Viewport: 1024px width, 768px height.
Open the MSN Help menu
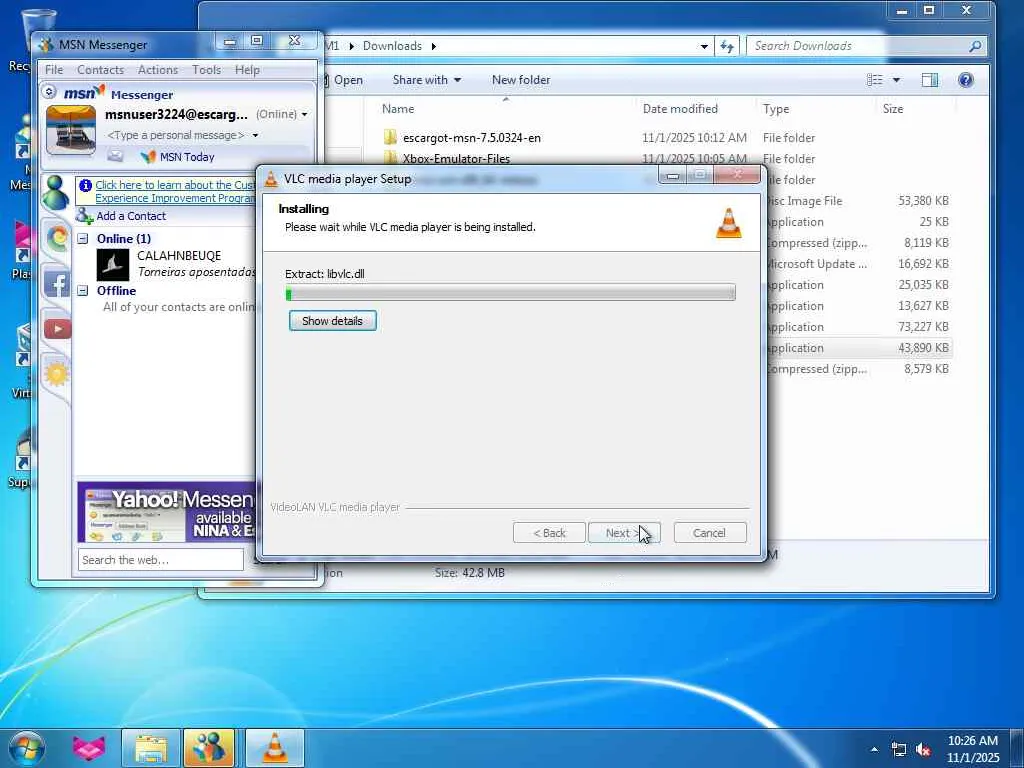point(248,70)
